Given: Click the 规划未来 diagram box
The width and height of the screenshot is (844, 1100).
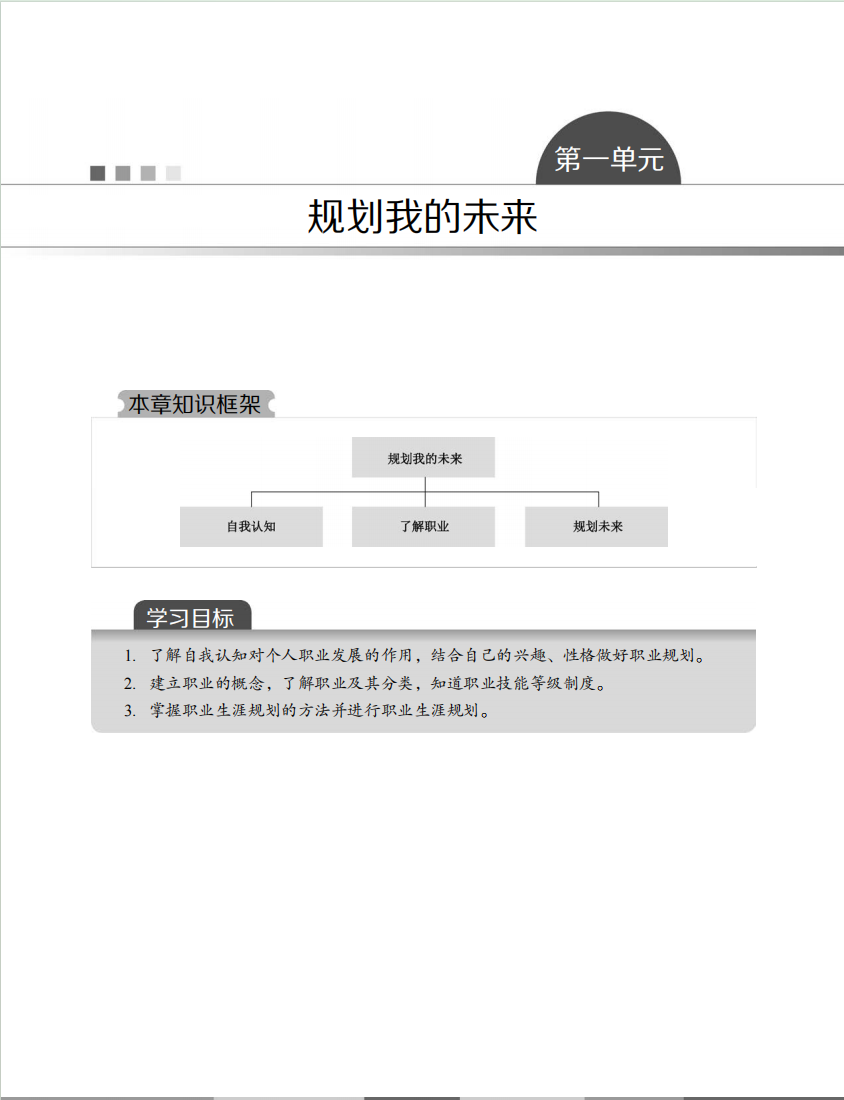Looking at the screenshot, I should coord(596,526).
